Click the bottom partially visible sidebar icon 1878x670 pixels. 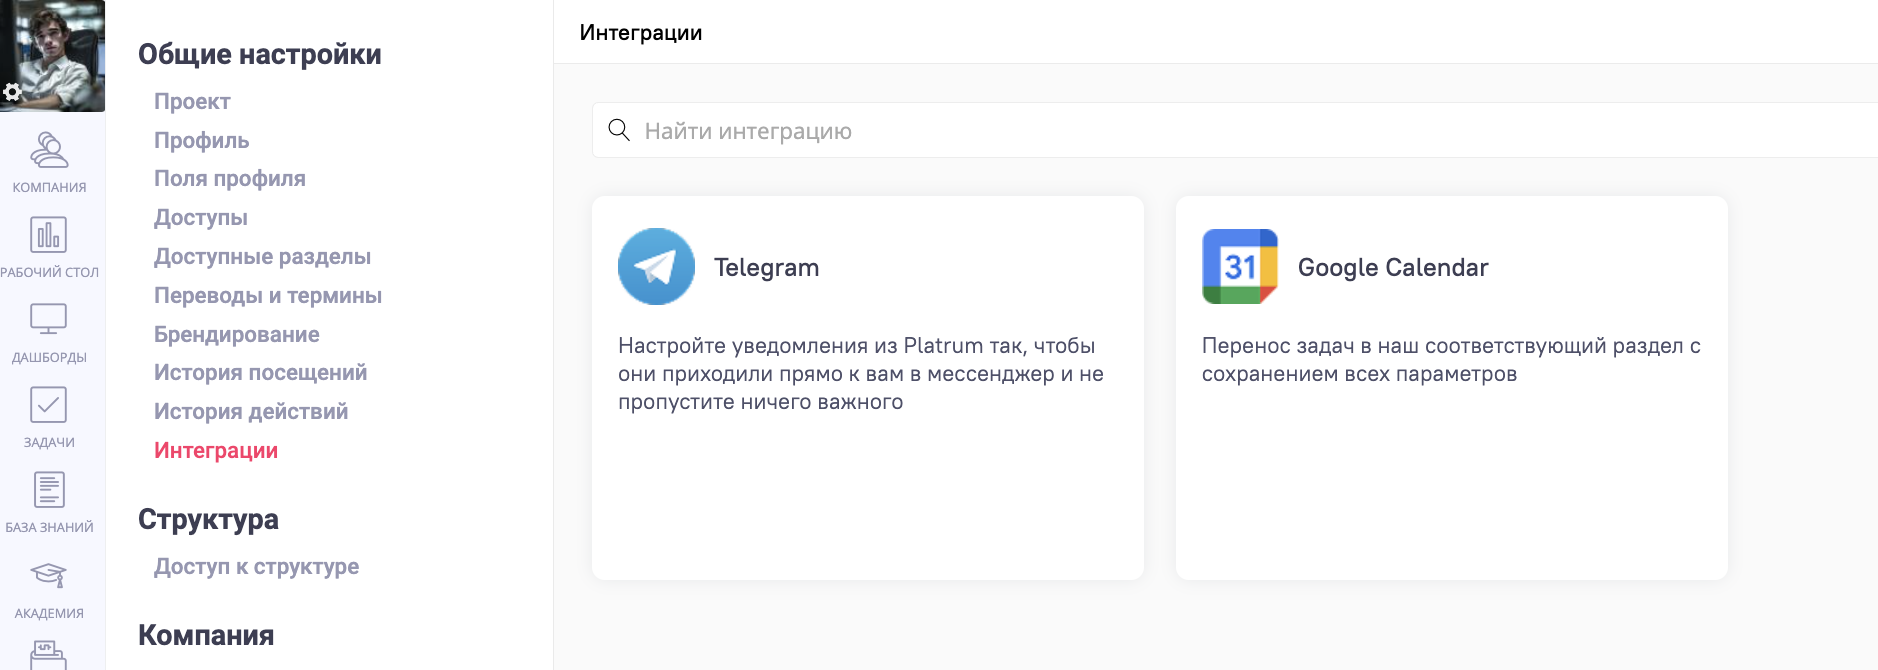click(x=49, y=655)
